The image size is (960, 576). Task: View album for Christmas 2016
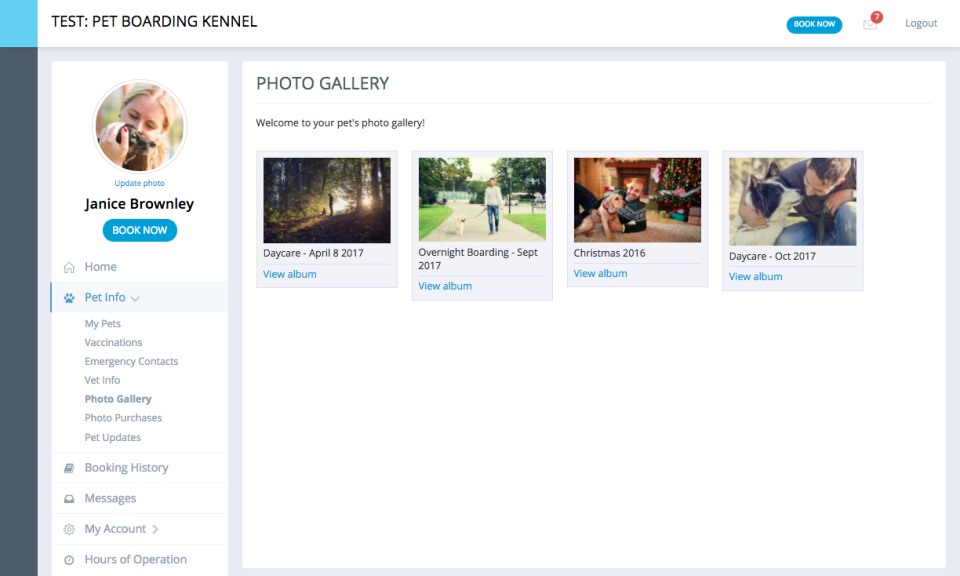[x=600, y=273]
